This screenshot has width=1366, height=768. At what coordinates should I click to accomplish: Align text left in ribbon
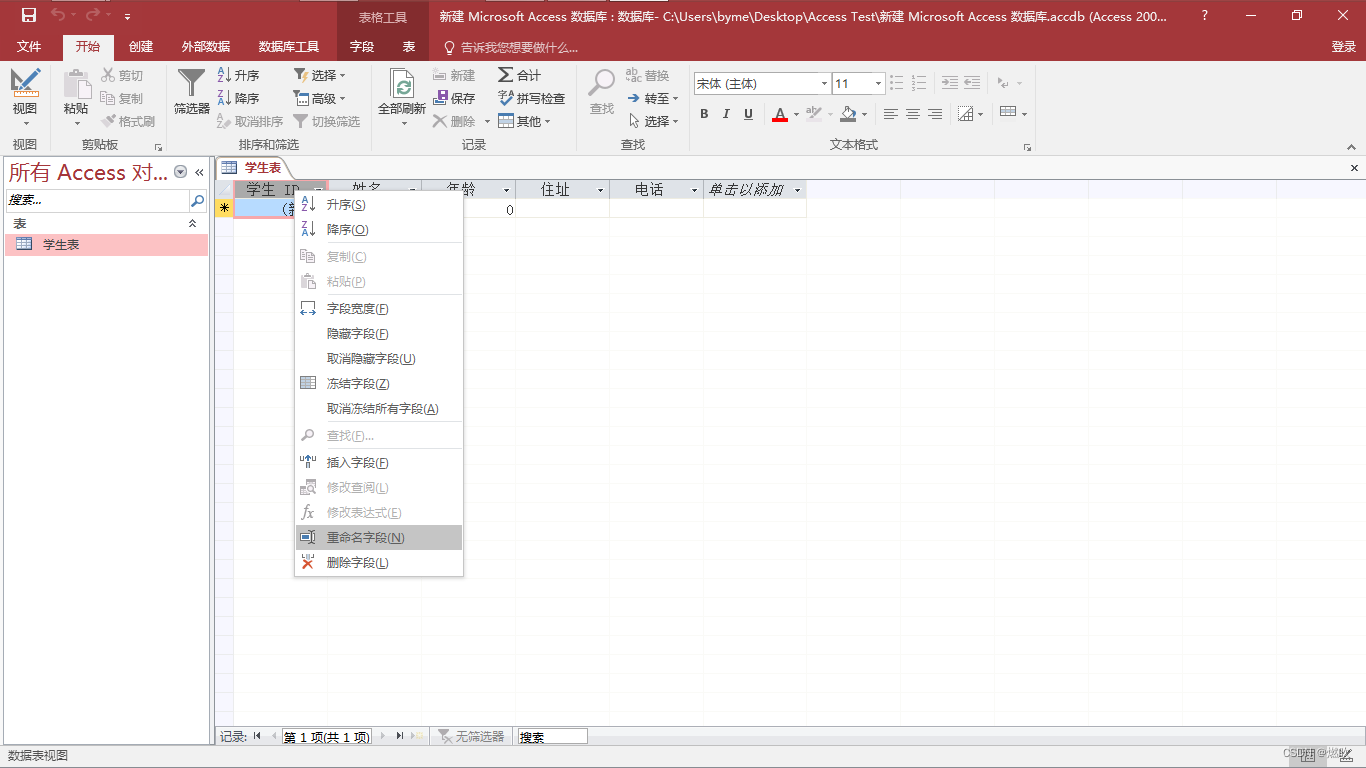pyautogui.click(x=890, y=114)
